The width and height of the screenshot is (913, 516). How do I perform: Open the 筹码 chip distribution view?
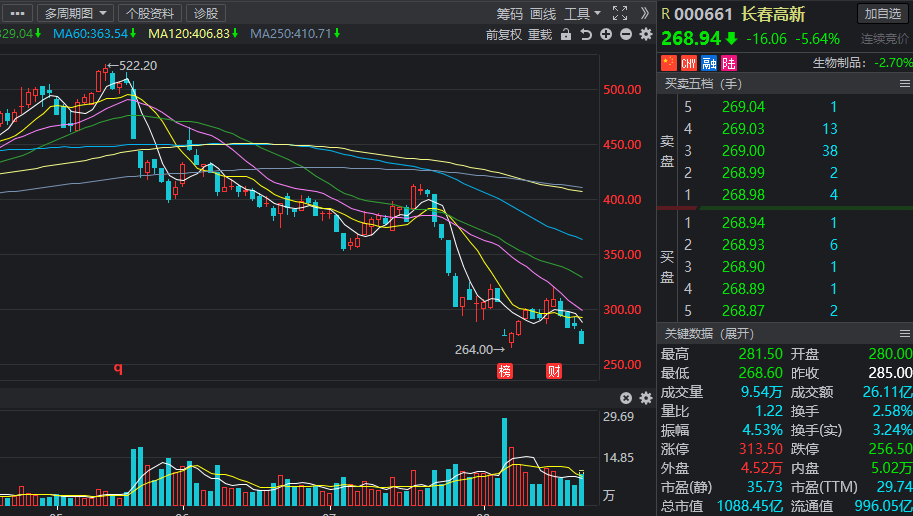(509, 14)
